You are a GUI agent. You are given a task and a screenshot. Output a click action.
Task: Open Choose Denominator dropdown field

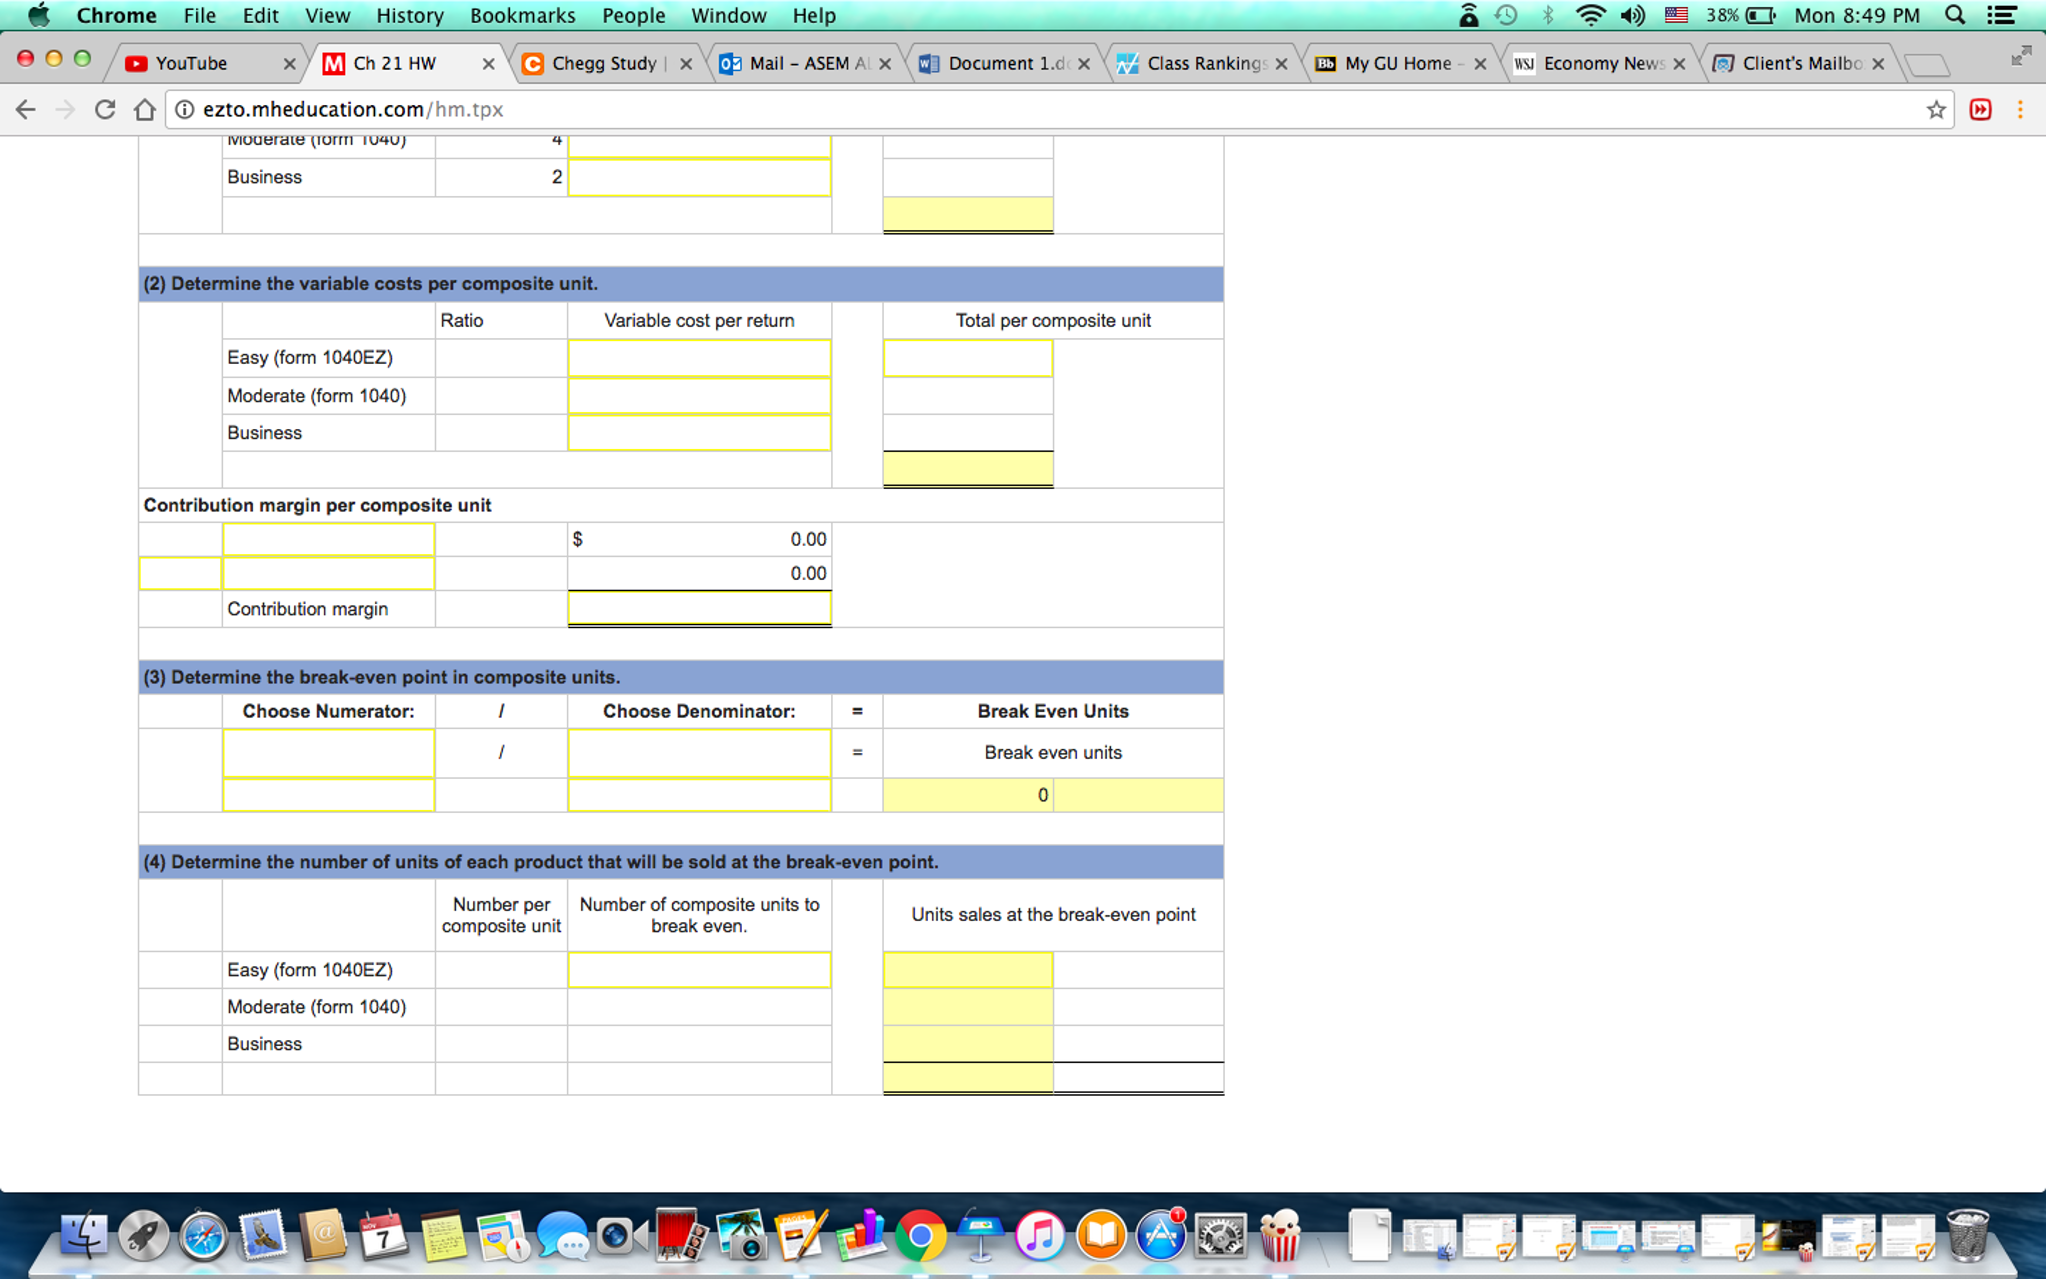tap(698, 753)
